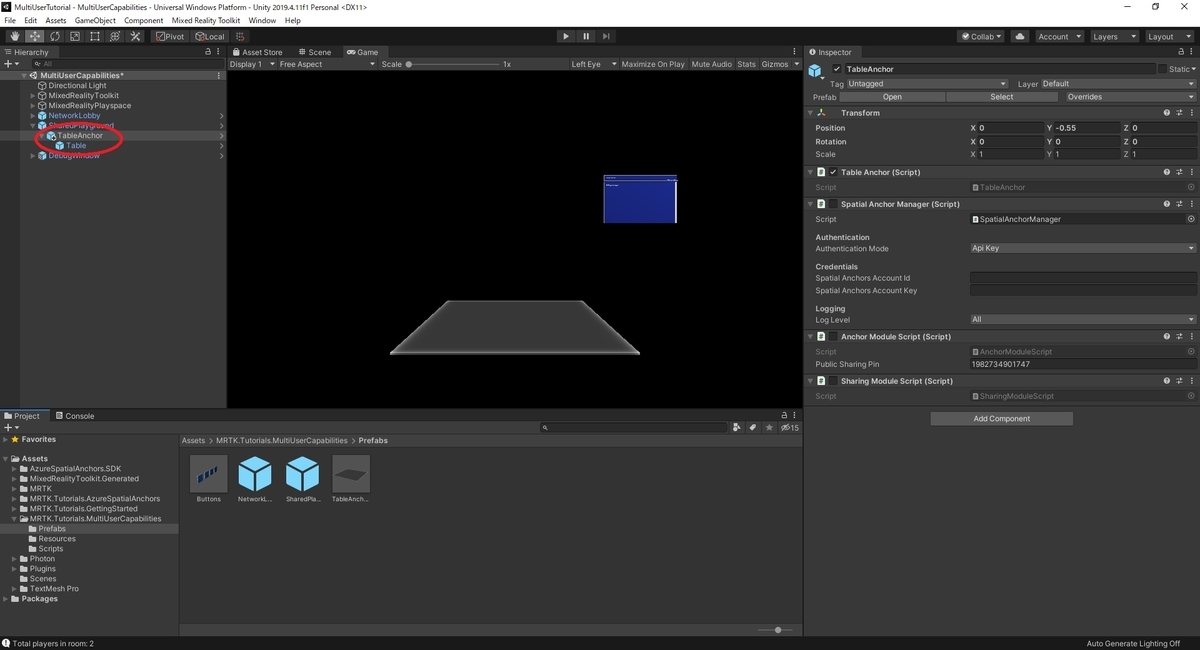The image size is (1200, 650).
Task: Click the Public Sharing Pin field
Action: tap(1083, 364)
